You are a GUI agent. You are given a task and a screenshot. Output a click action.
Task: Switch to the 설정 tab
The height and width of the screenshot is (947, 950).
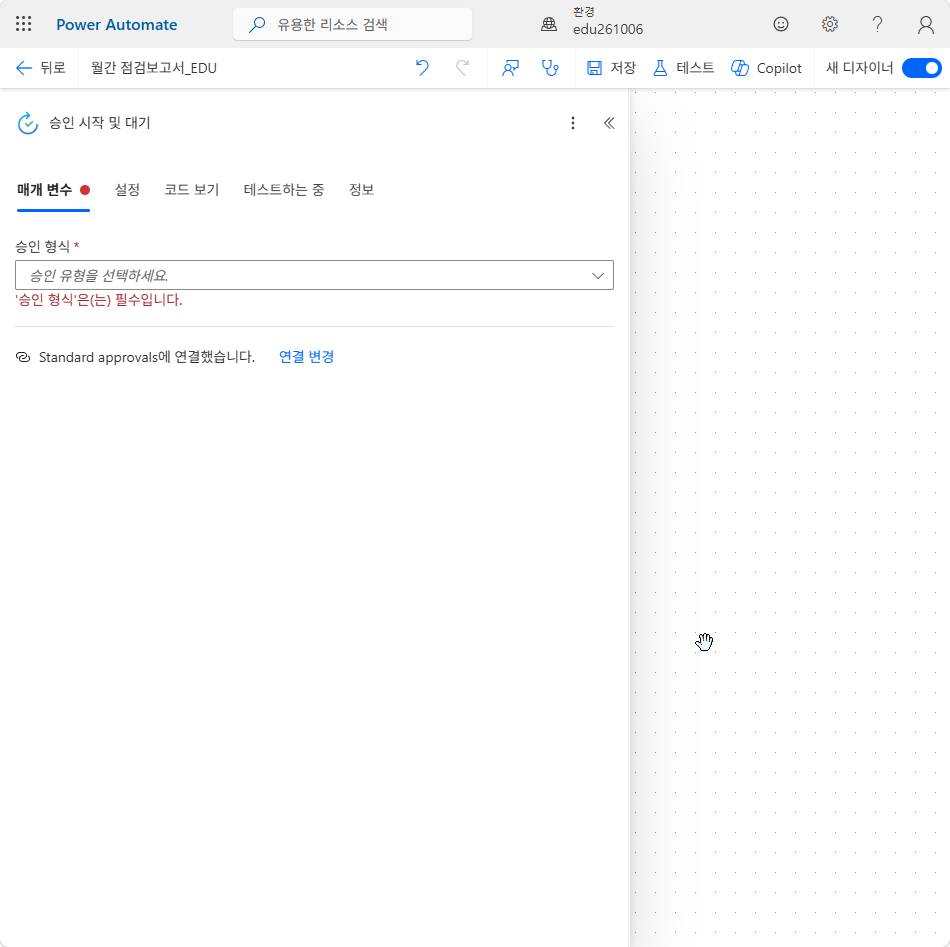click(x=127, y=190)
